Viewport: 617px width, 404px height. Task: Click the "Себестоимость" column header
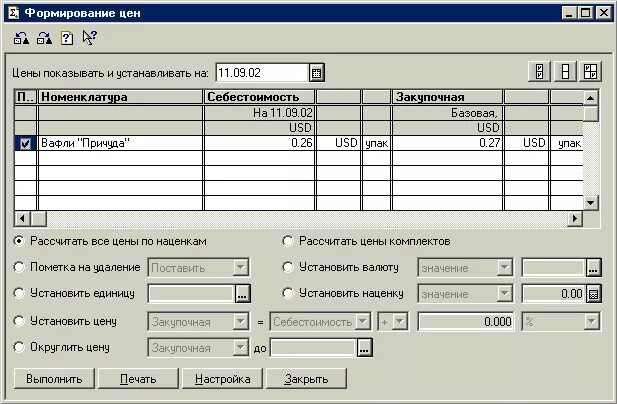pyautogui.click(x=259, y=97)
